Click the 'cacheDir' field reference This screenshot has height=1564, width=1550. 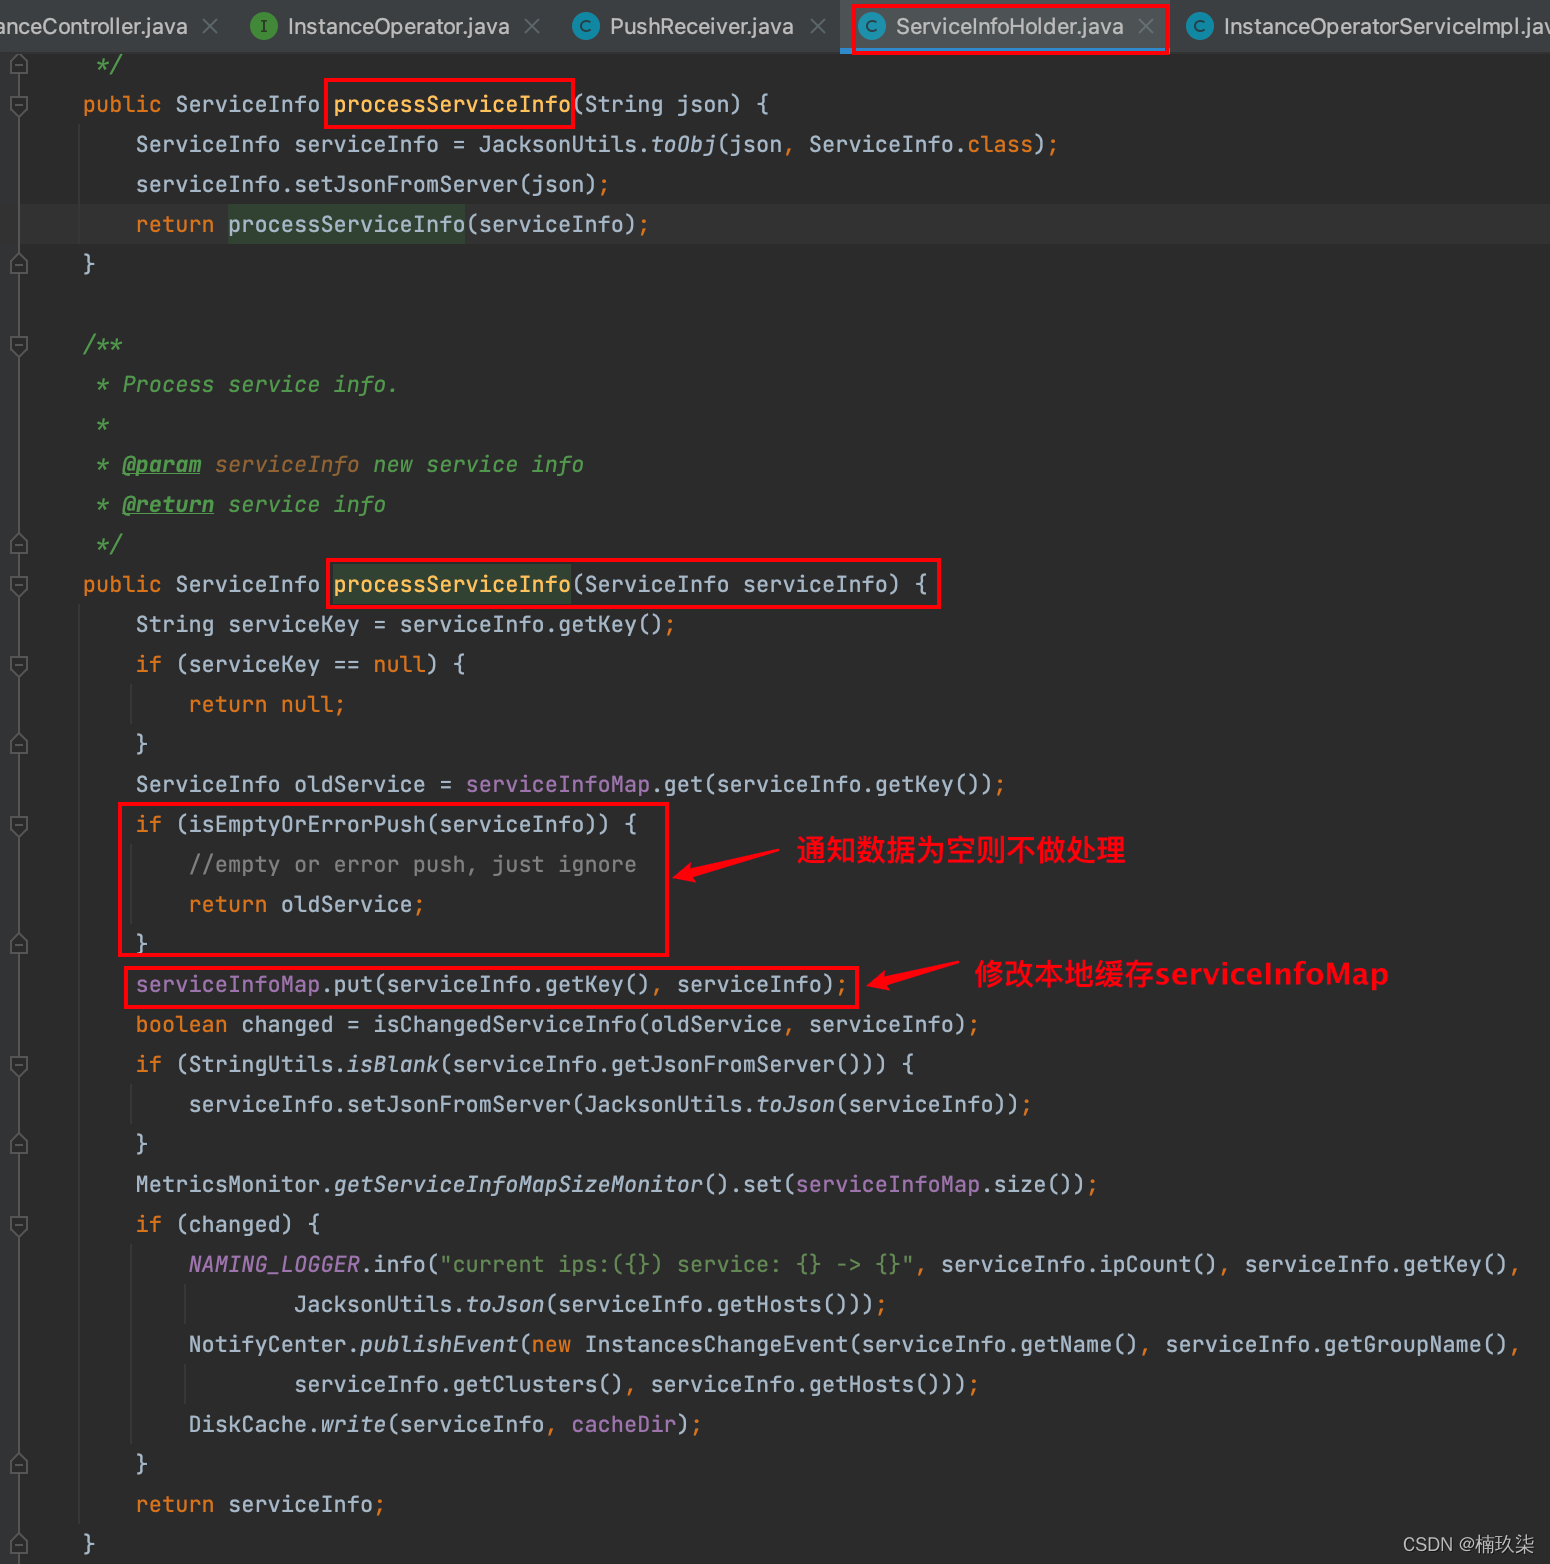[624, 1424]
